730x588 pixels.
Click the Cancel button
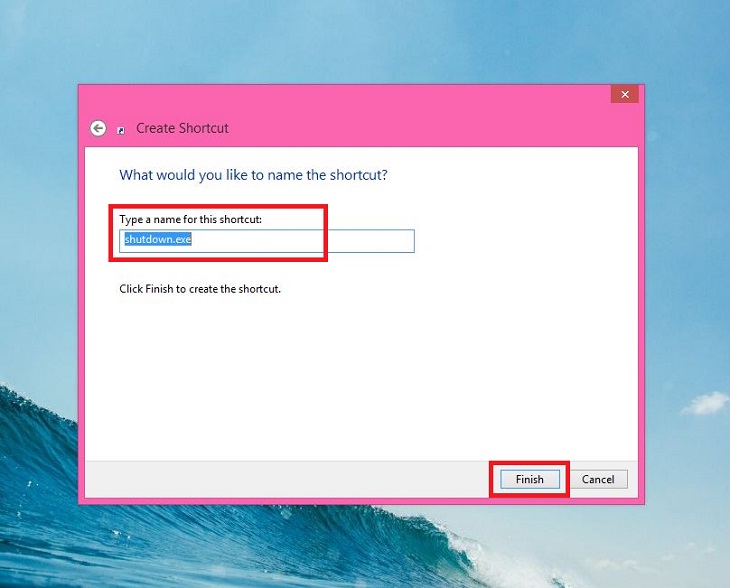(598, 479)
